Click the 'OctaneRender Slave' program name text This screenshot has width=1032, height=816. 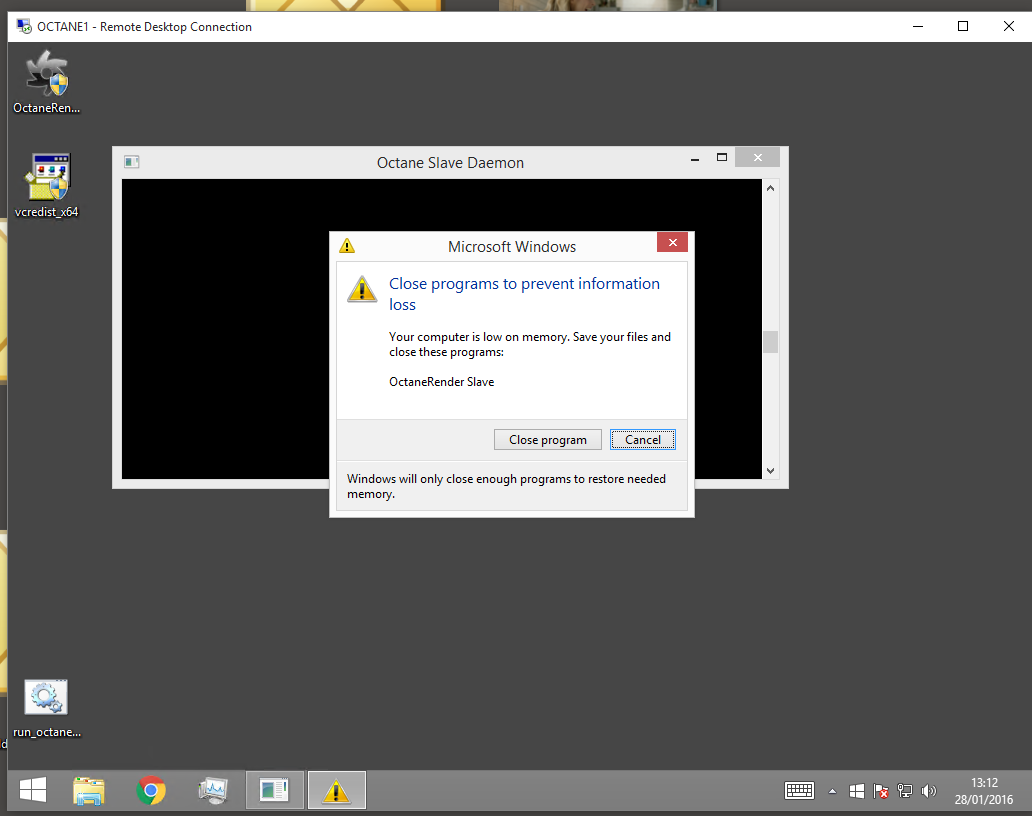[441, 382]
